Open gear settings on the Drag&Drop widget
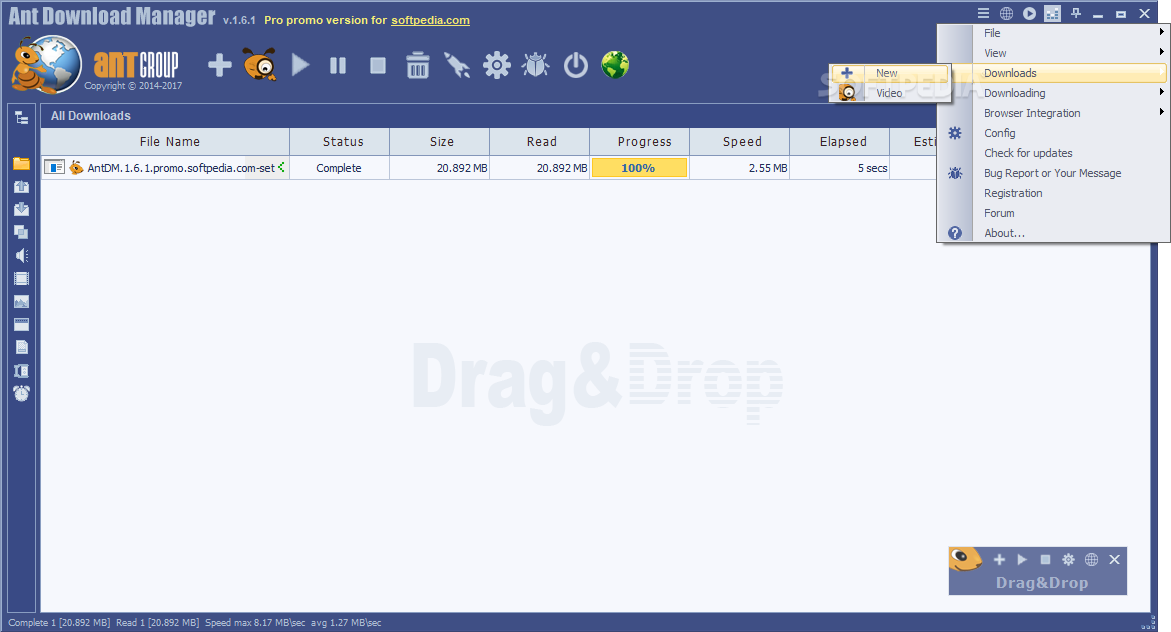1171x632 pixels. pos(1069,560)
